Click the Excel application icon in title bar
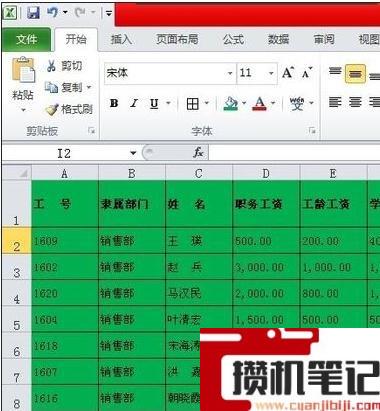The width and height of the screenshot is (380, 411). coord(10,13)
